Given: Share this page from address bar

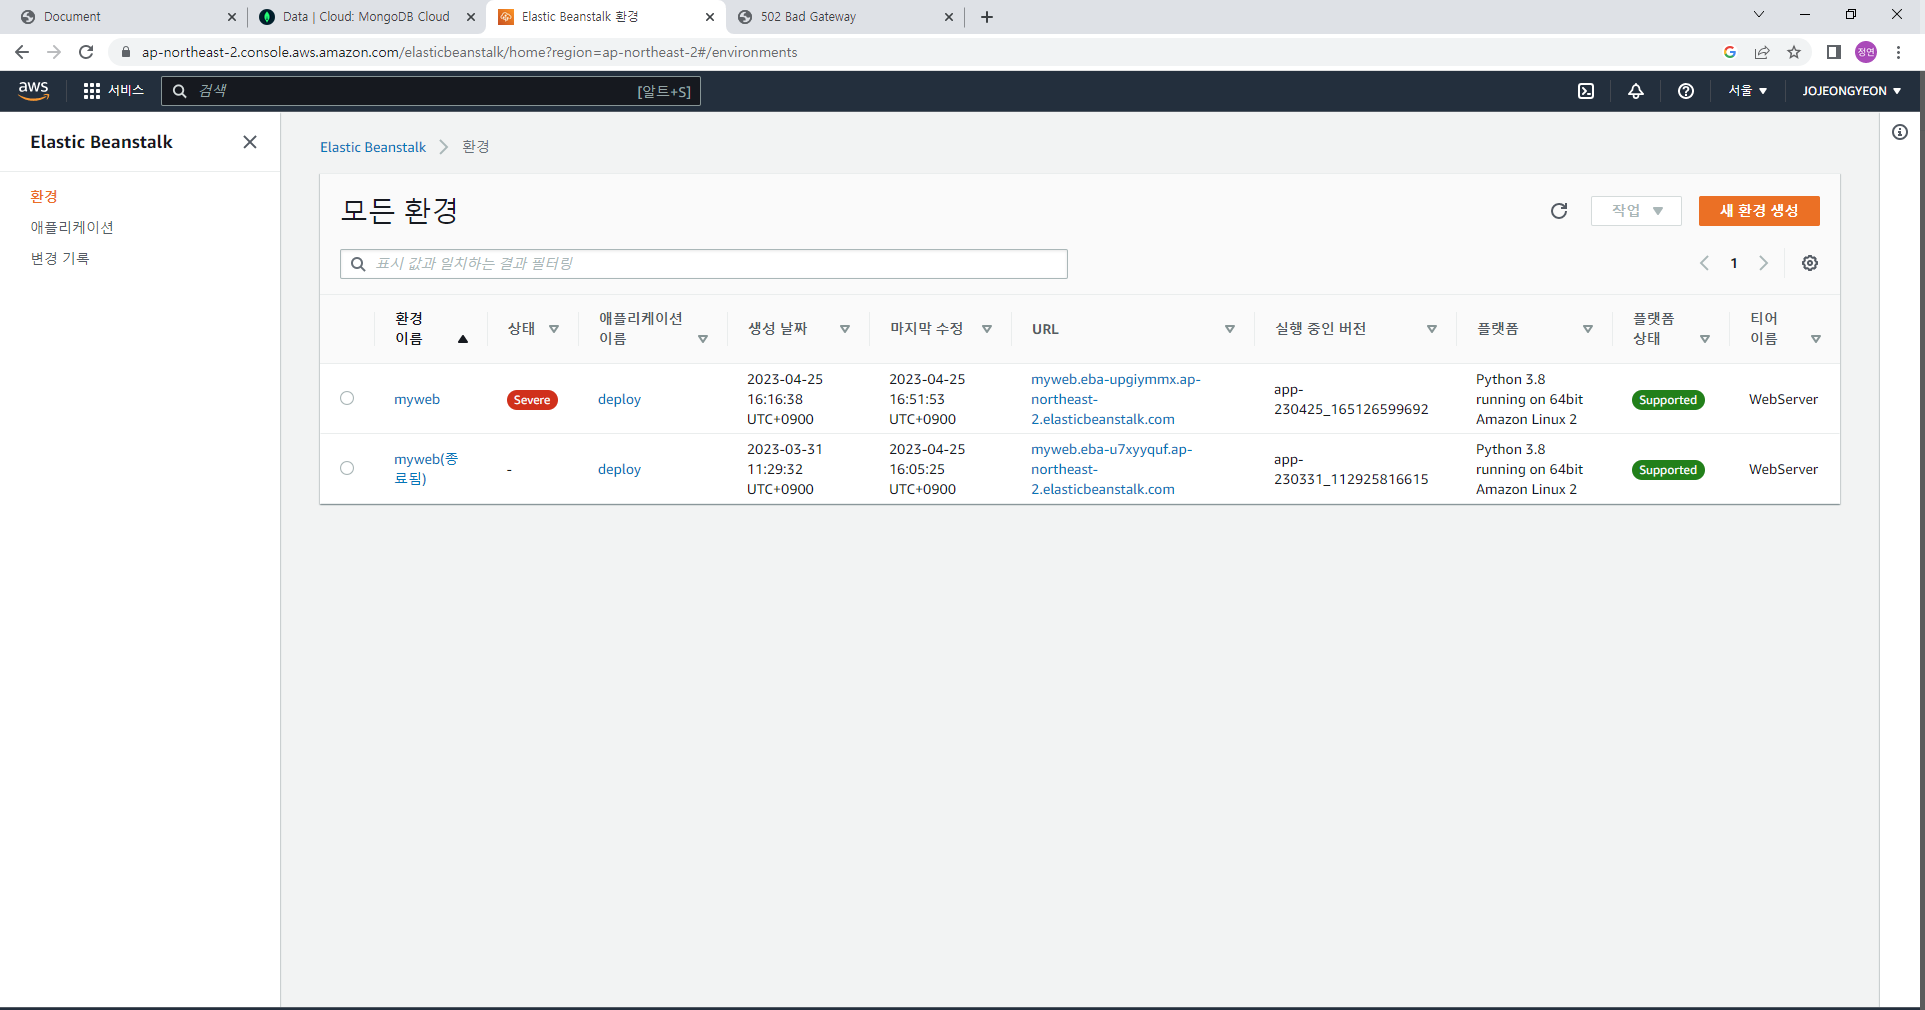Looking at the screenshot, I should coord(1762,52).
